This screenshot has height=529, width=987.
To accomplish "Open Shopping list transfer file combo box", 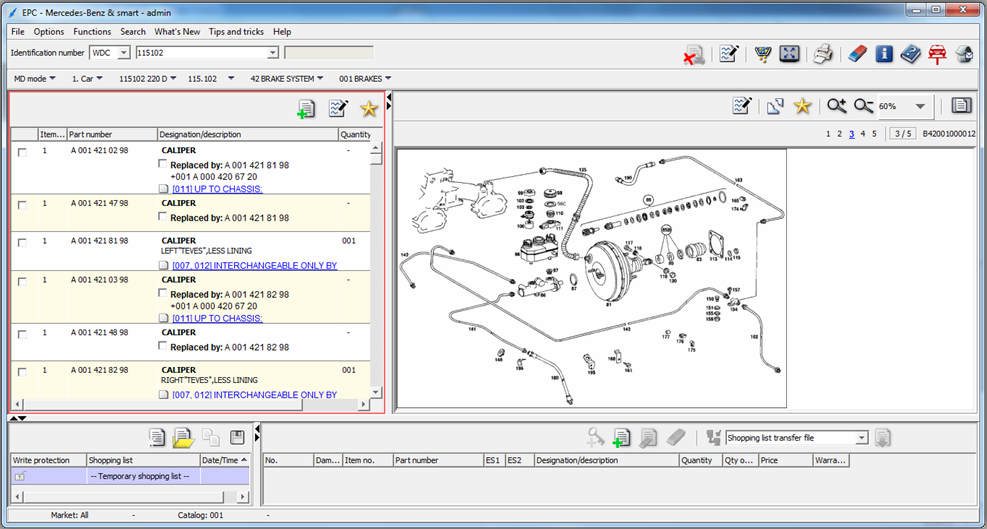I will coord(797,437).
